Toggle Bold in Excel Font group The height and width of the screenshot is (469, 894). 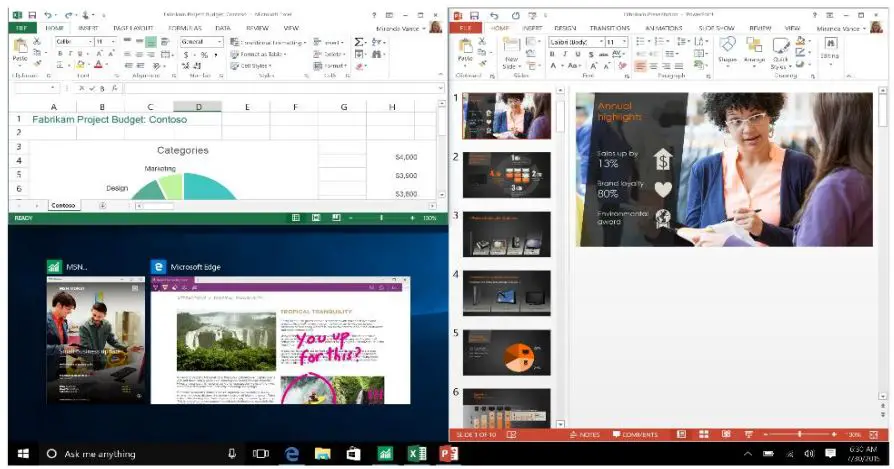(60, 54)
